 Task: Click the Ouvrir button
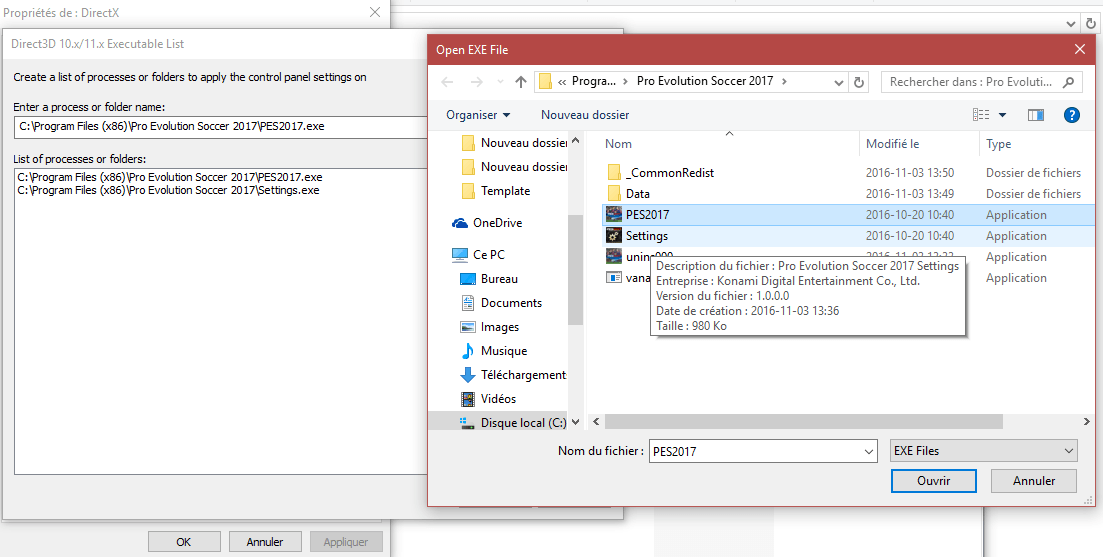coord(933,481)
